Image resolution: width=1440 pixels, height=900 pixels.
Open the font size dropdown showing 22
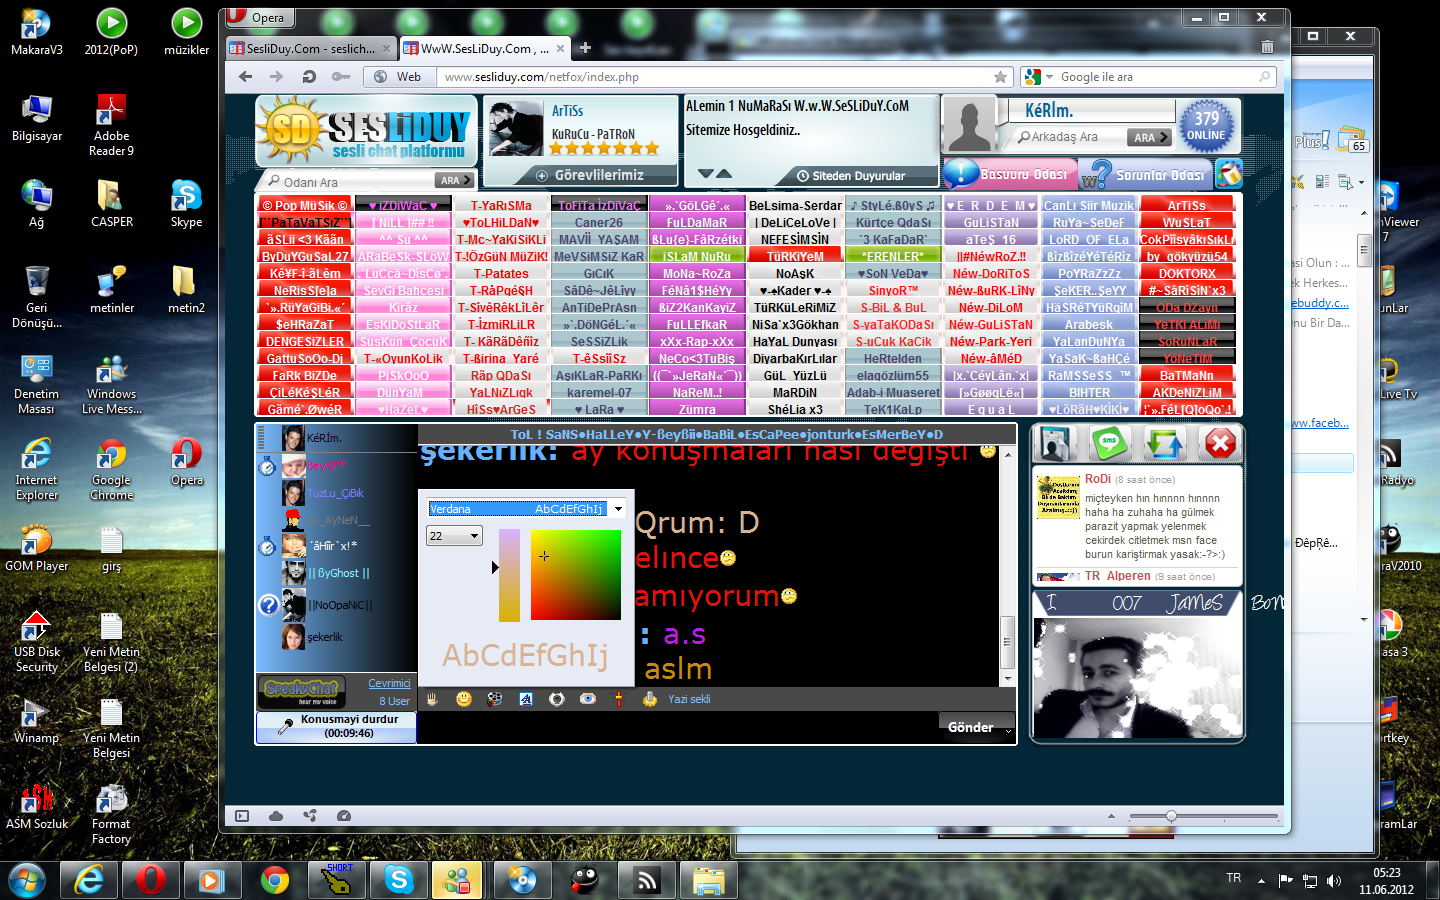tap(454, 536)
